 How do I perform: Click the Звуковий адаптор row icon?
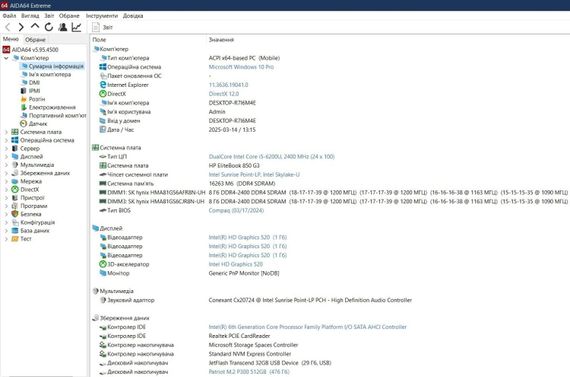click(x=103, y=300)
